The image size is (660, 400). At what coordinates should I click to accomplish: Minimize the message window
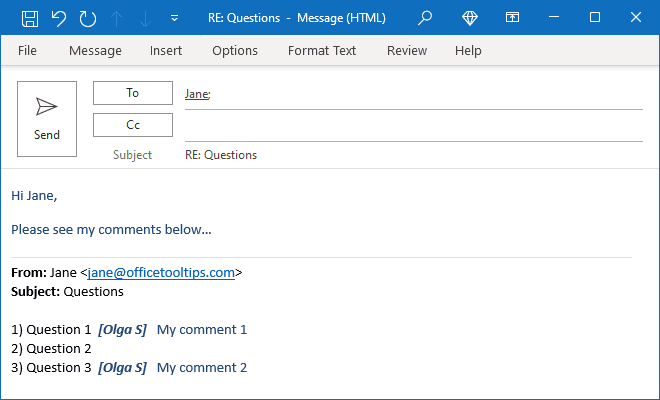click(554, 17)
